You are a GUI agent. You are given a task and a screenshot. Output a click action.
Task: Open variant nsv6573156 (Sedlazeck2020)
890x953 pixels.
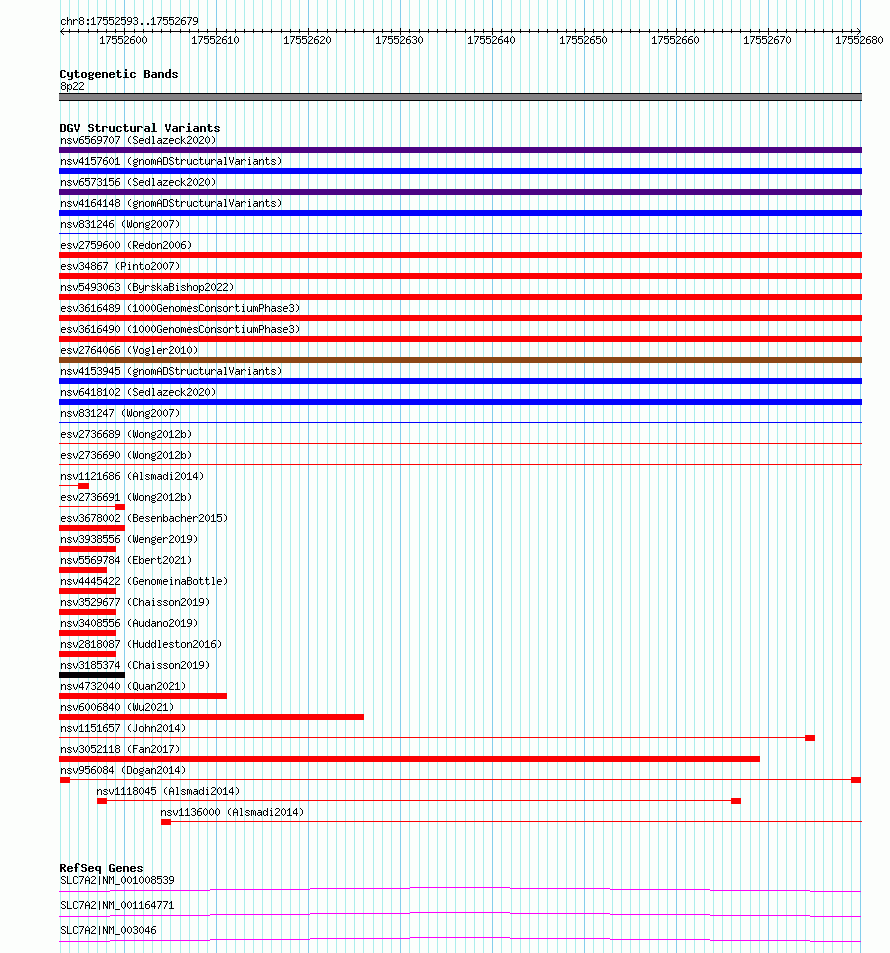click(138, 182)
